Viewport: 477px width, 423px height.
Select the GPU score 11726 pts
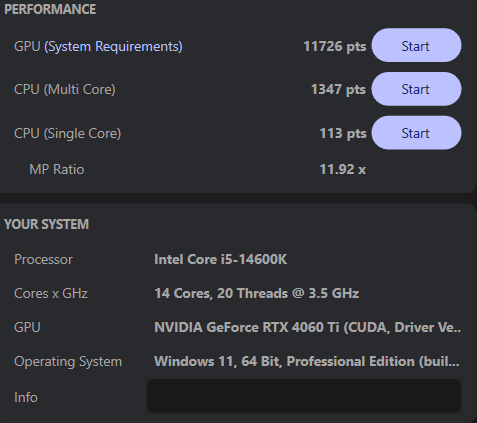point(335,47)
